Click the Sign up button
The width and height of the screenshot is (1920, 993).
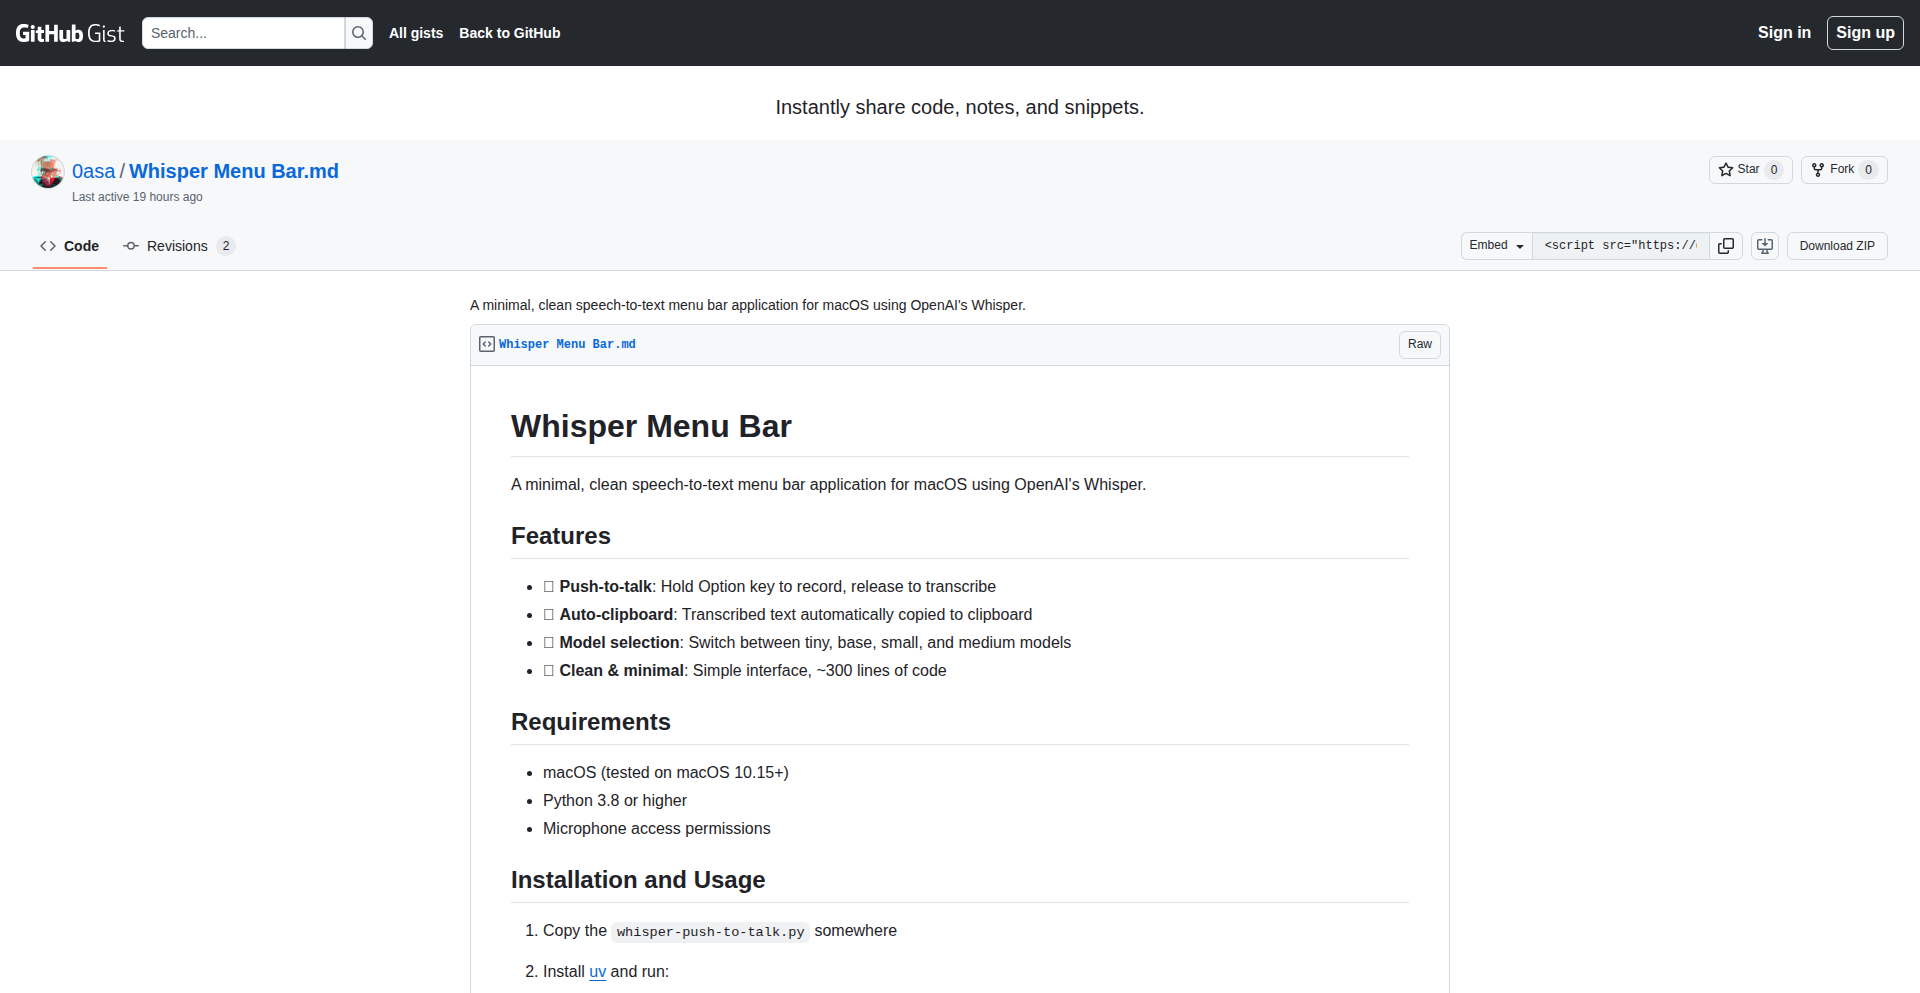click(1864, 32)
